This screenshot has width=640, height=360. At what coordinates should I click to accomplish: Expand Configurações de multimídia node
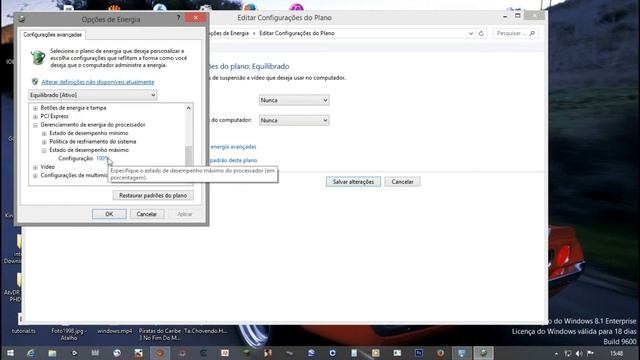click(35, 176)
